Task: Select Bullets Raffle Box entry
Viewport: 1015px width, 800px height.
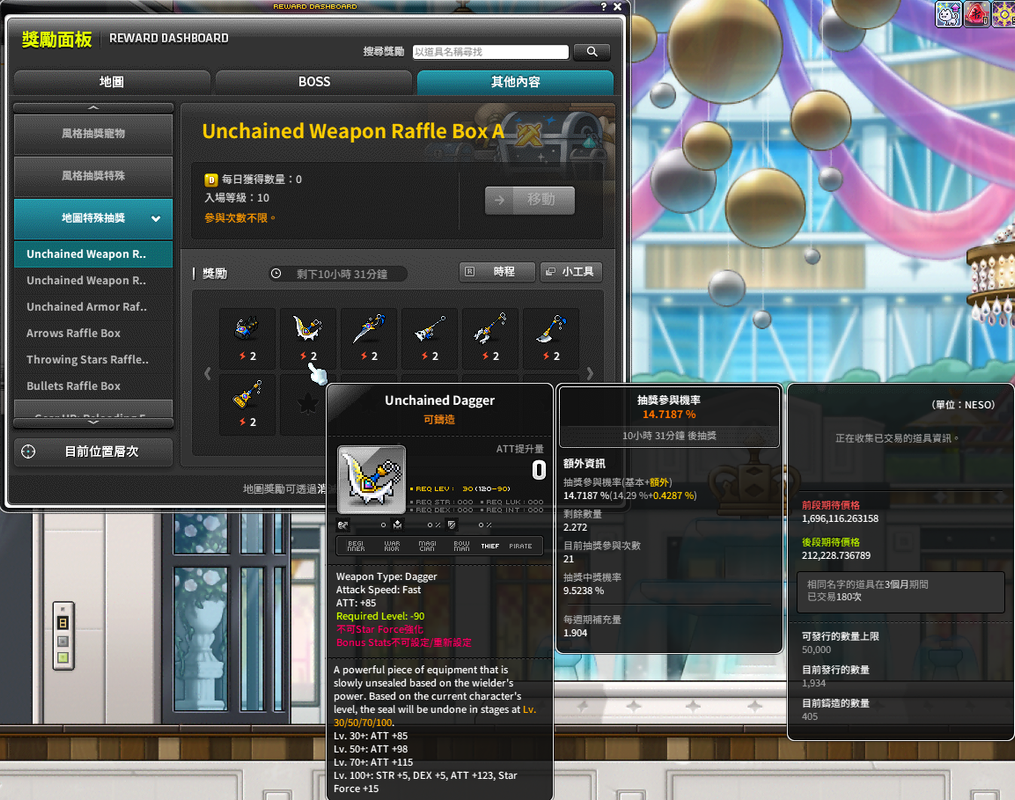Action: tap(93, 386)
